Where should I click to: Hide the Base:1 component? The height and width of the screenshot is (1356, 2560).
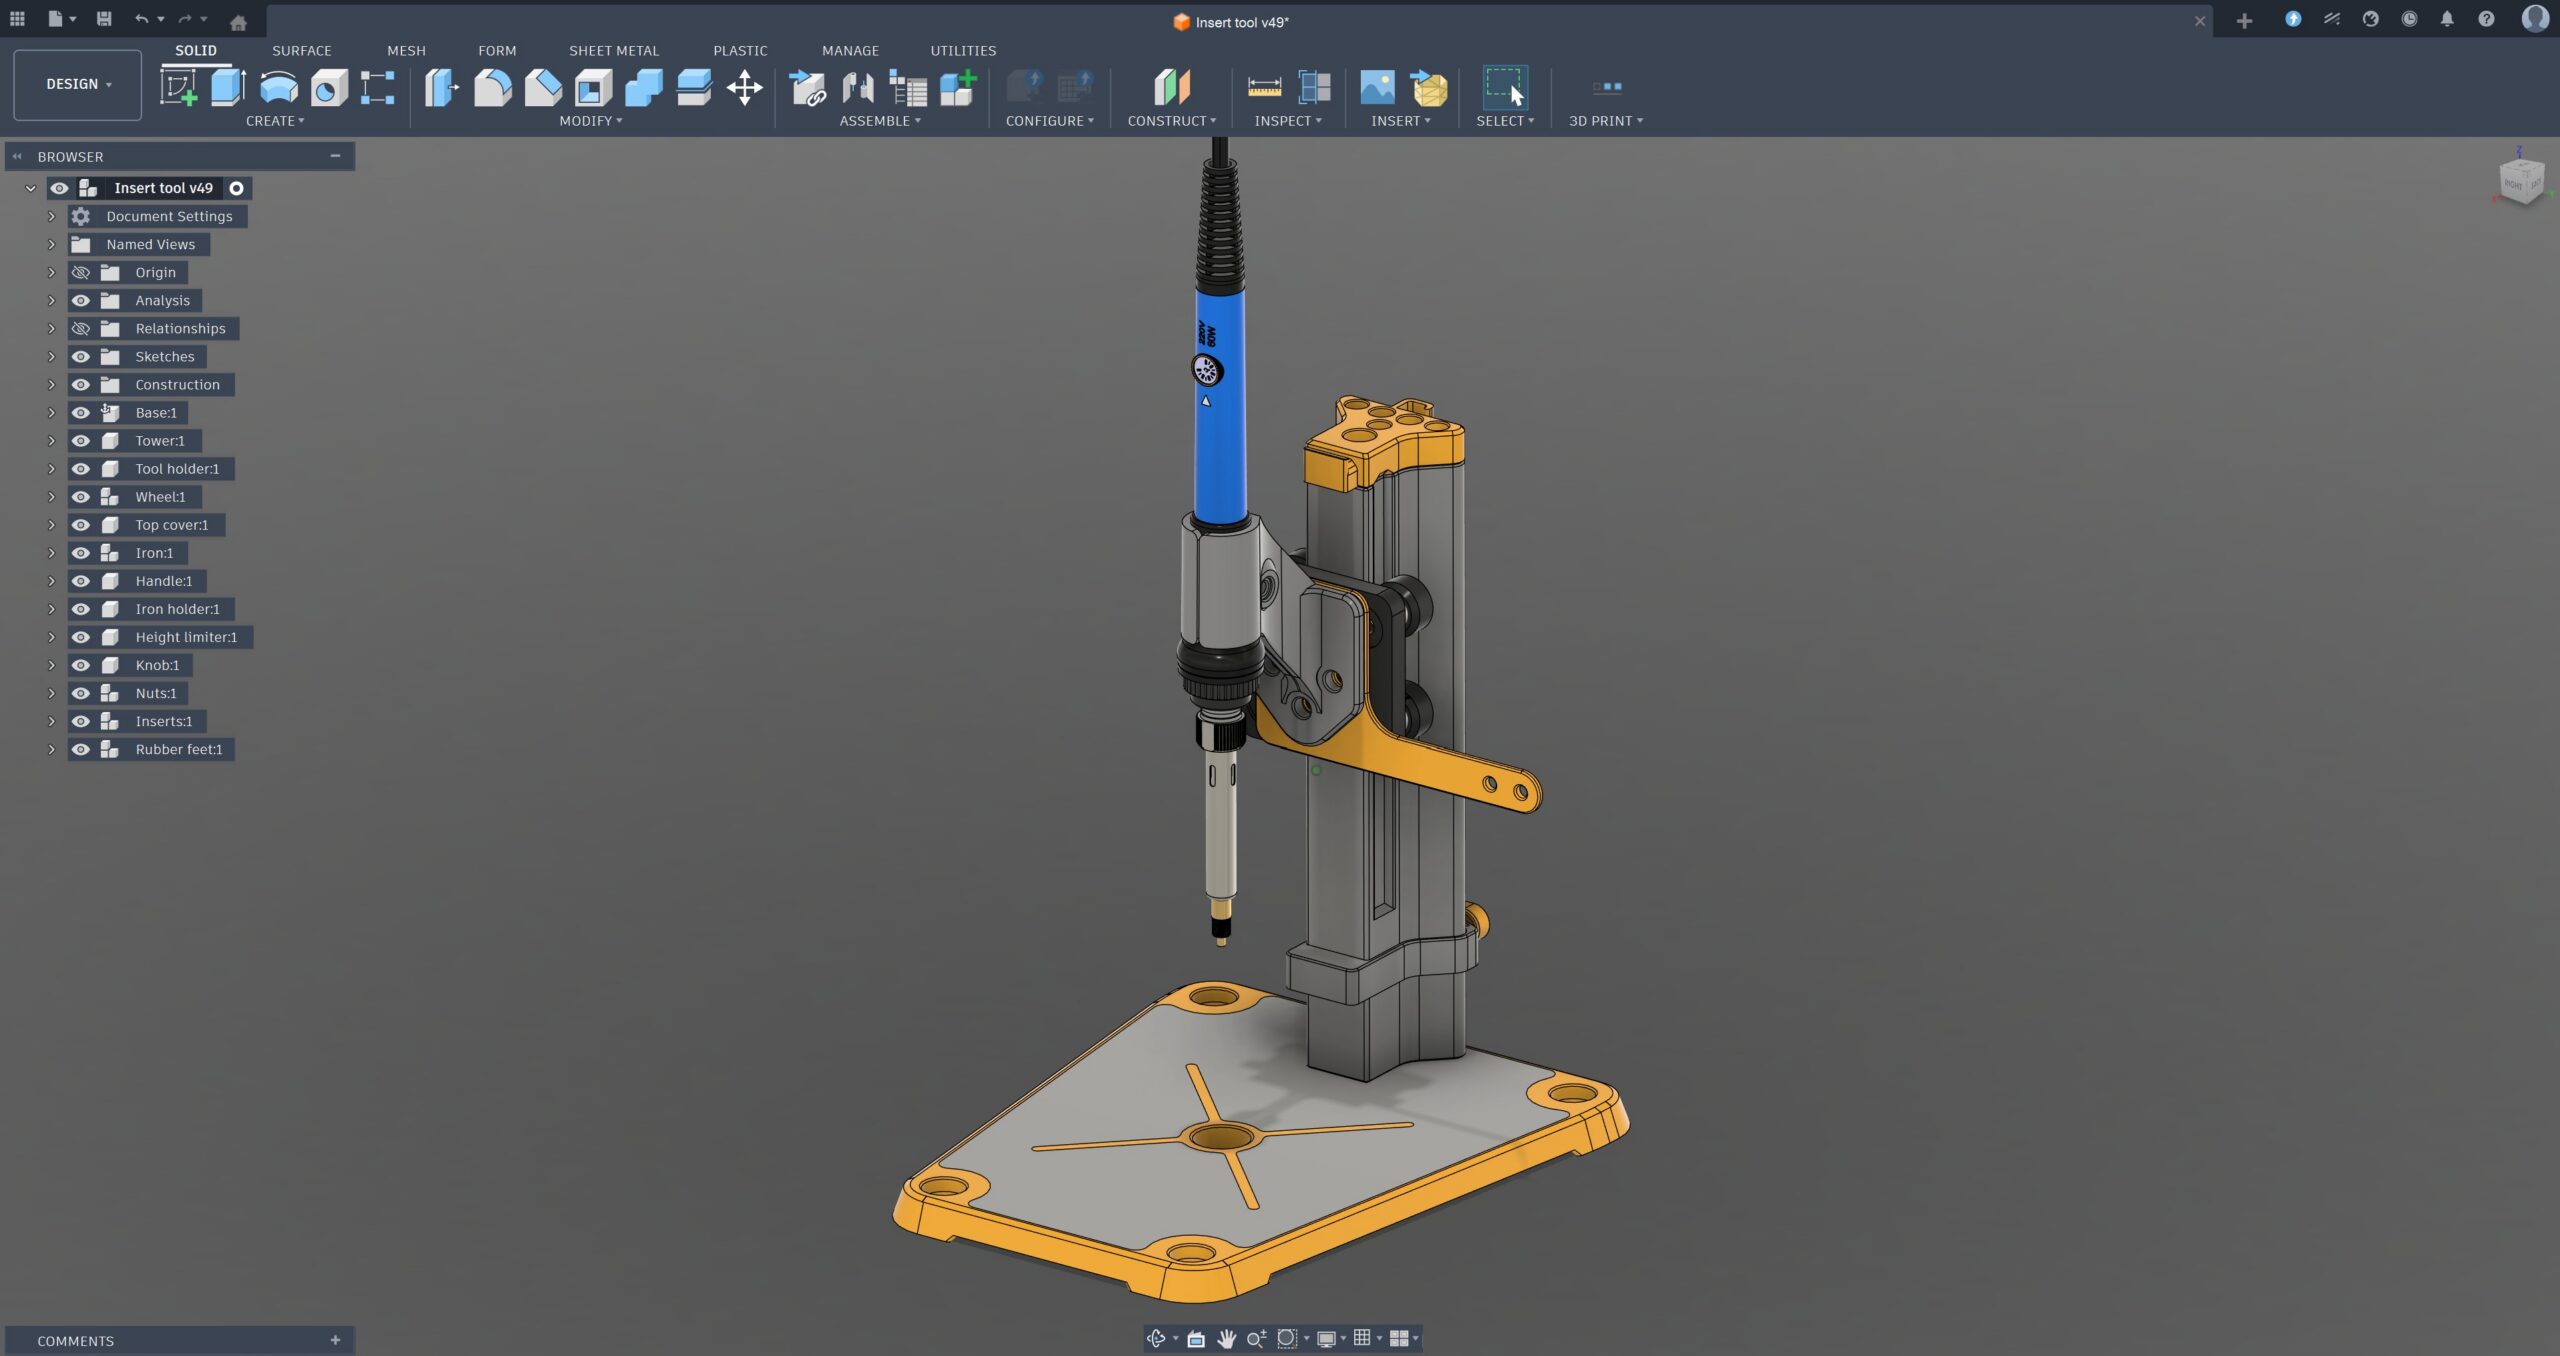tap(81, 412)
